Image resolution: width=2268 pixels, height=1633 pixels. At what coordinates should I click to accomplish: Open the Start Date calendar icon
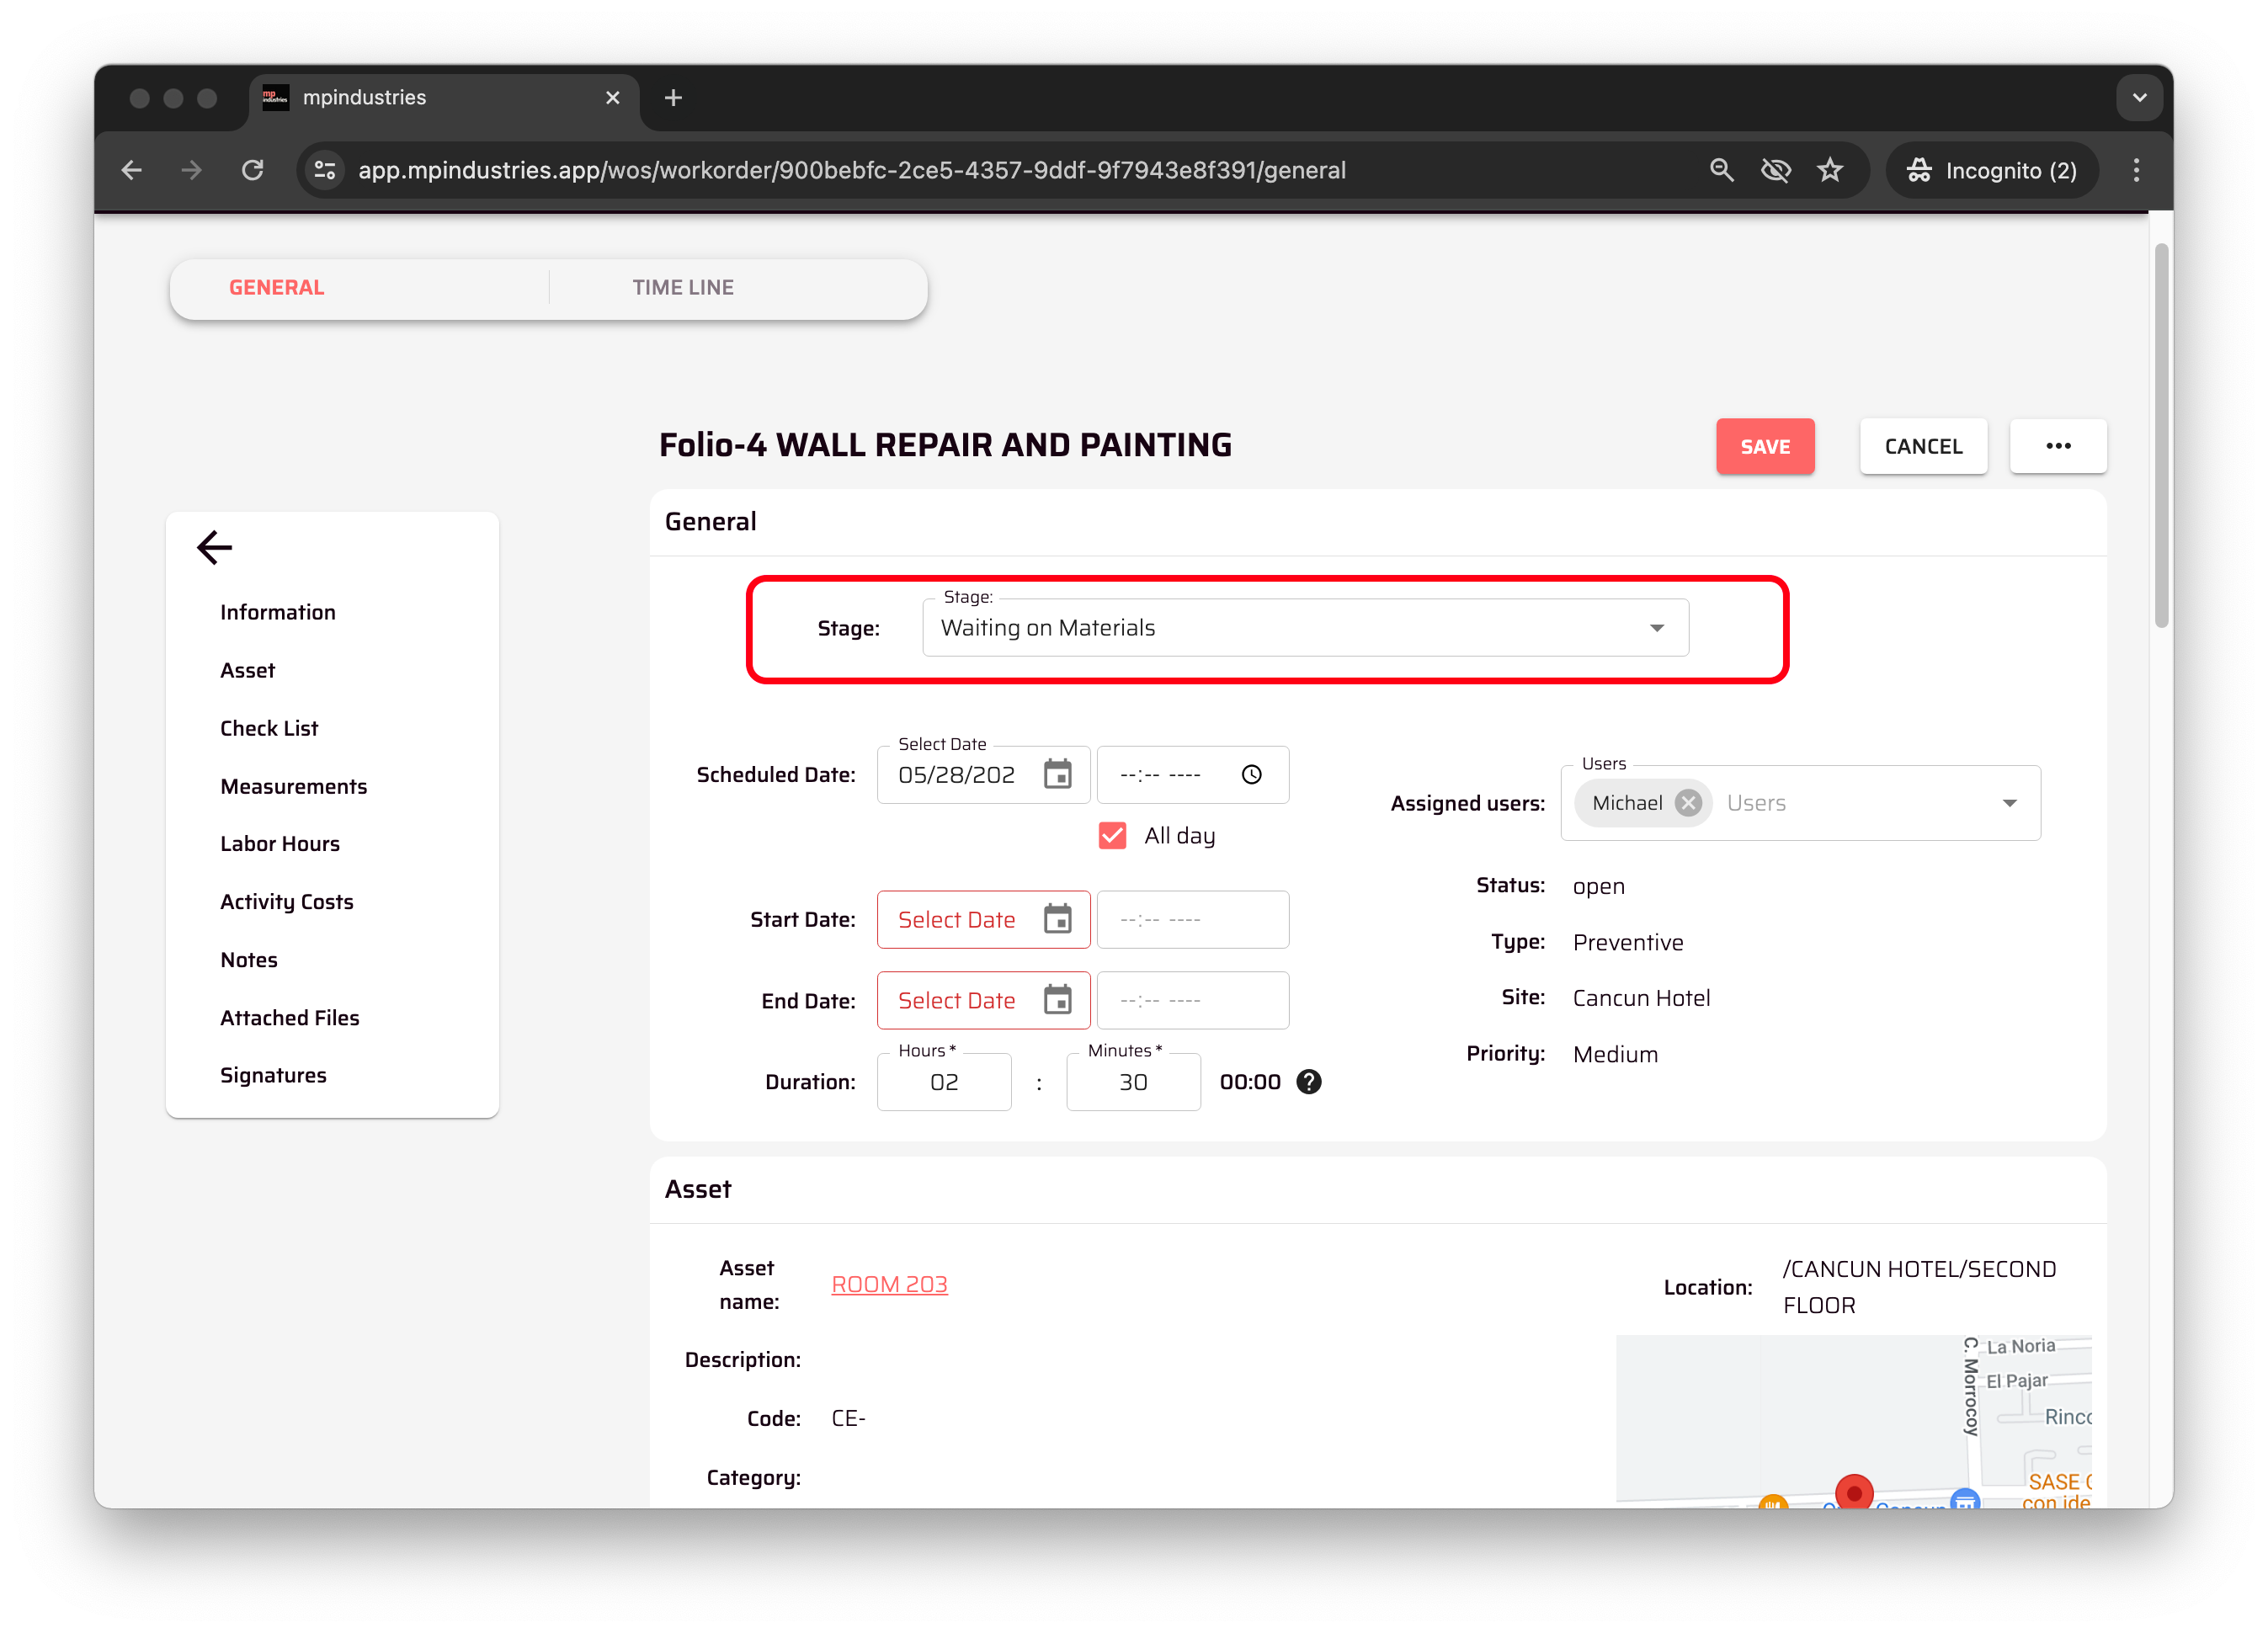(1057, 919)
